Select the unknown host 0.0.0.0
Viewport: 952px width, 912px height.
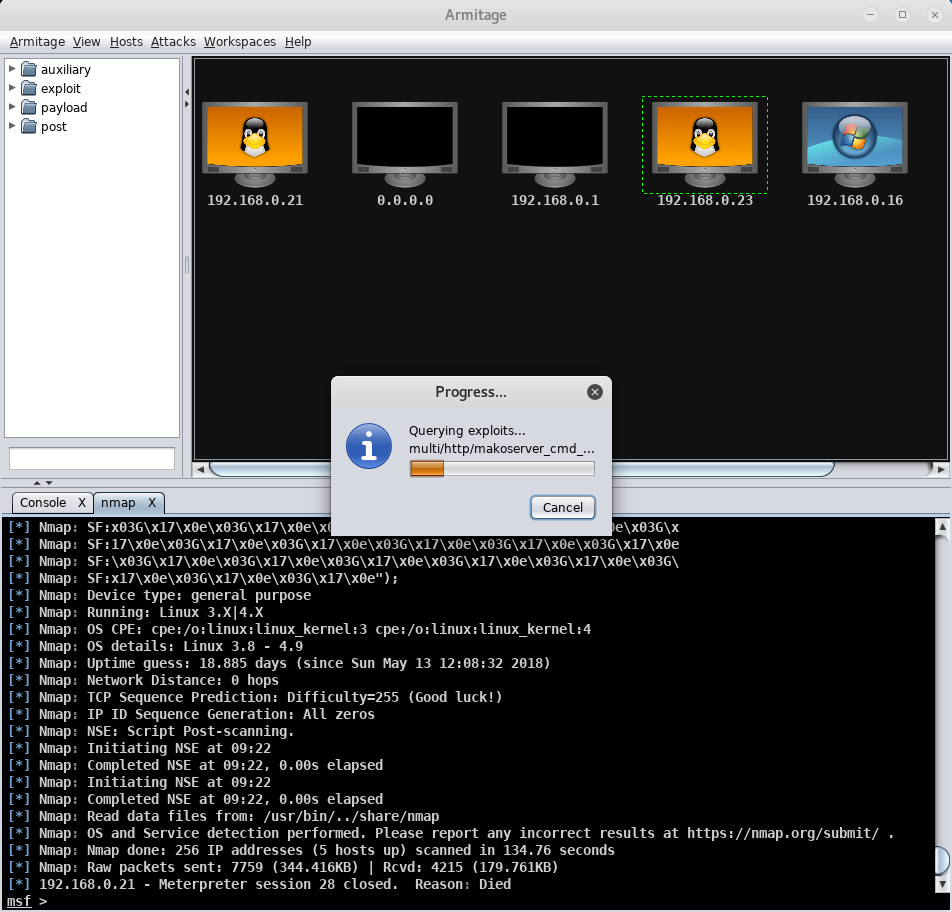(x=405, y=145)
